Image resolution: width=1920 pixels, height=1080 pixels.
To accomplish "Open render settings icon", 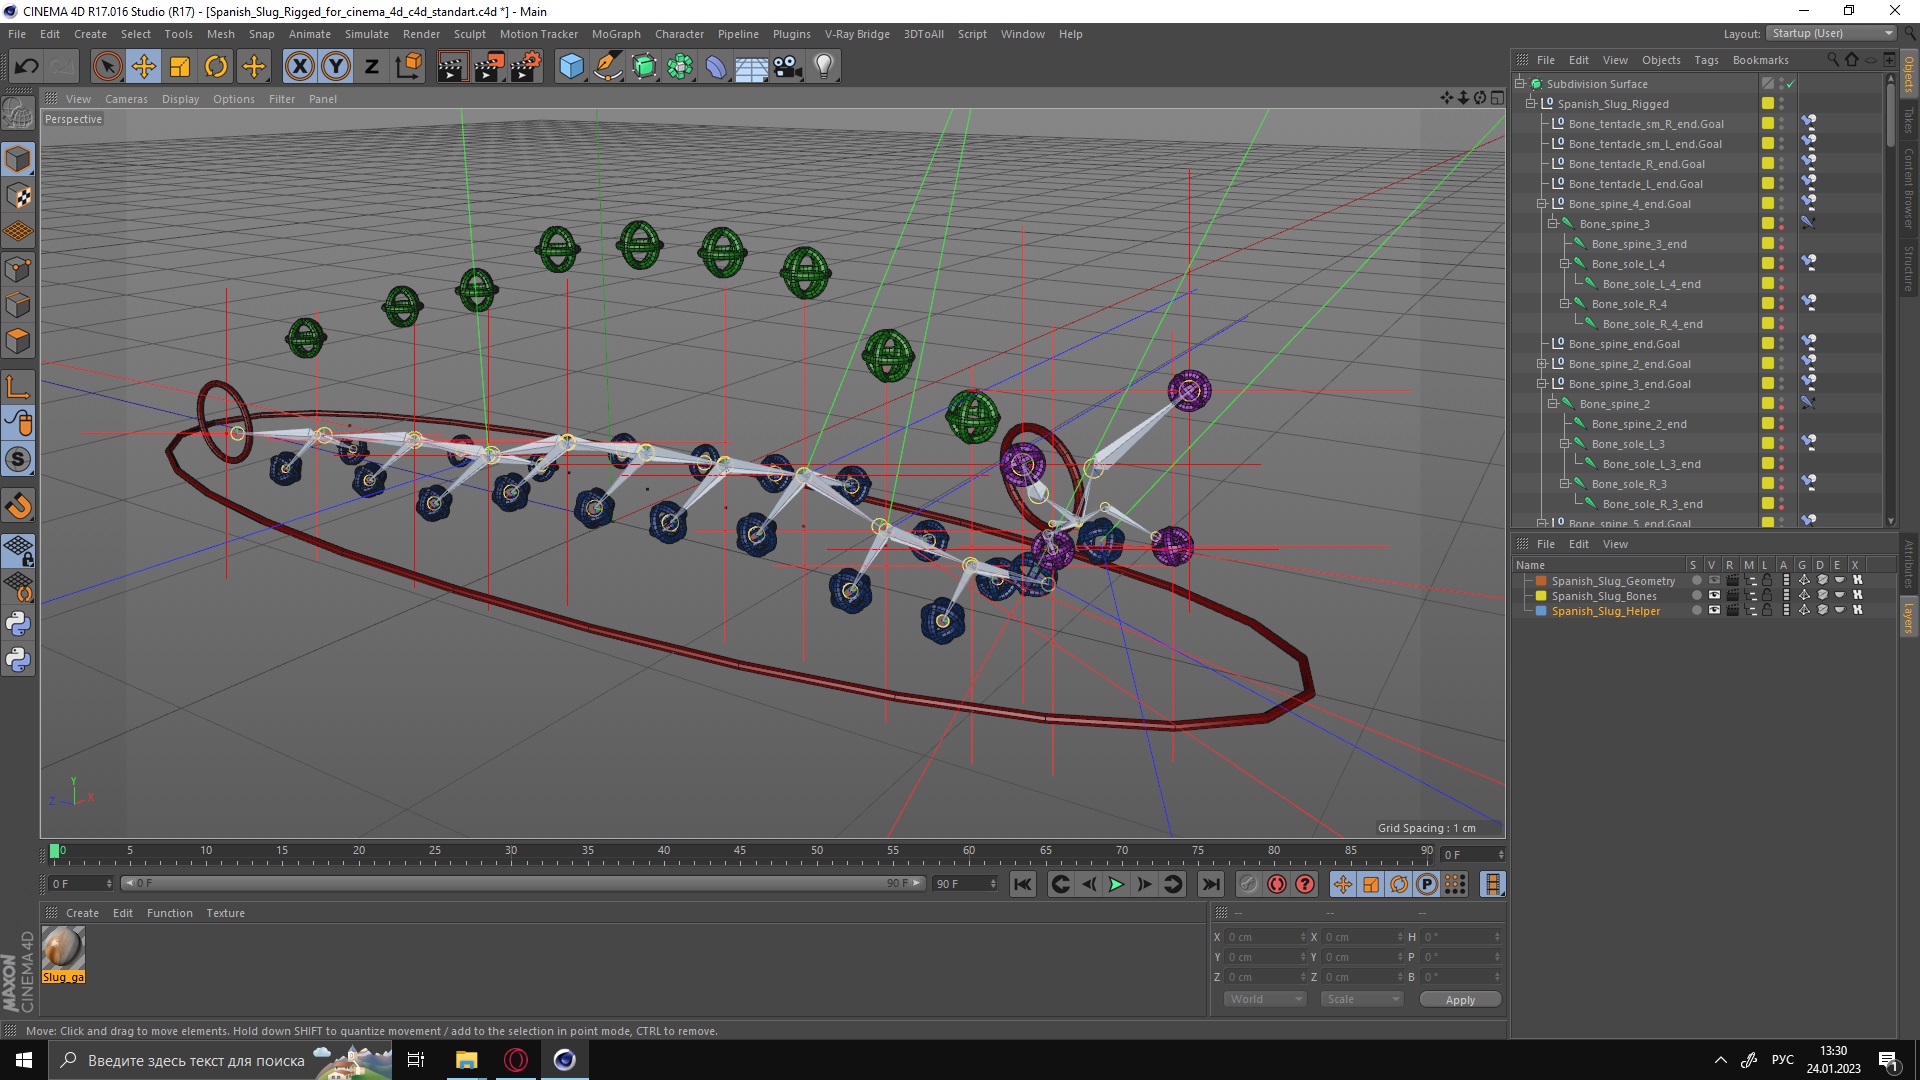I will click(526, 67).
